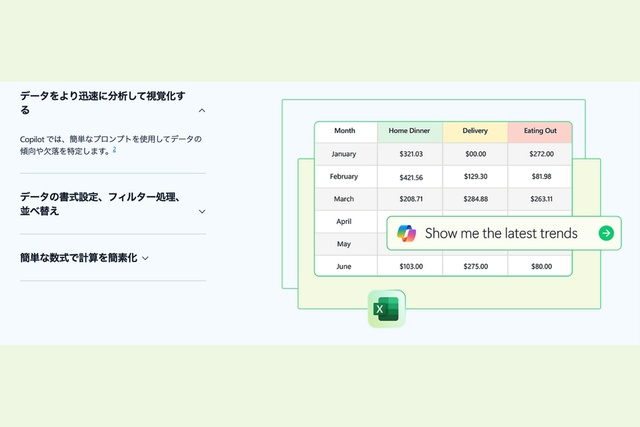Open footnote 2 link in description
Viewport: 640px width, 427px height.
[x=114, y=149]
